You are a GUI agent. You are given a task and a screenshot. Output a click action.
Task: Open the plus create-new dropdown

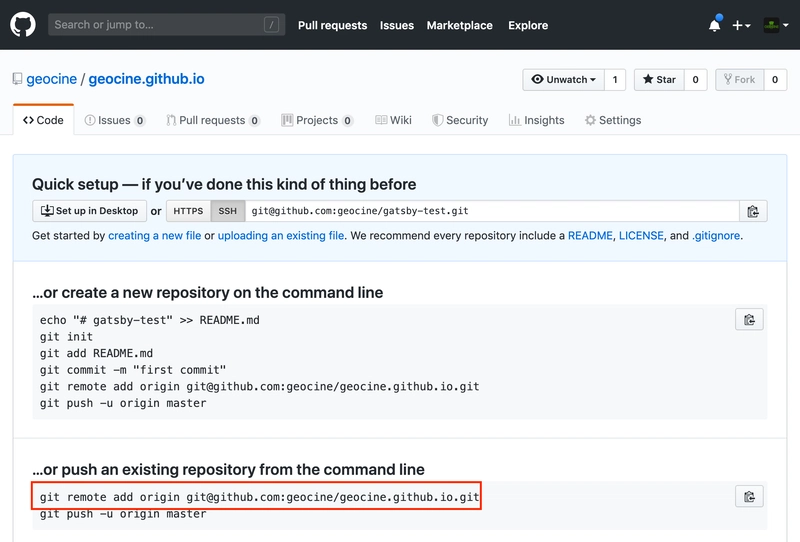[741, 25]
